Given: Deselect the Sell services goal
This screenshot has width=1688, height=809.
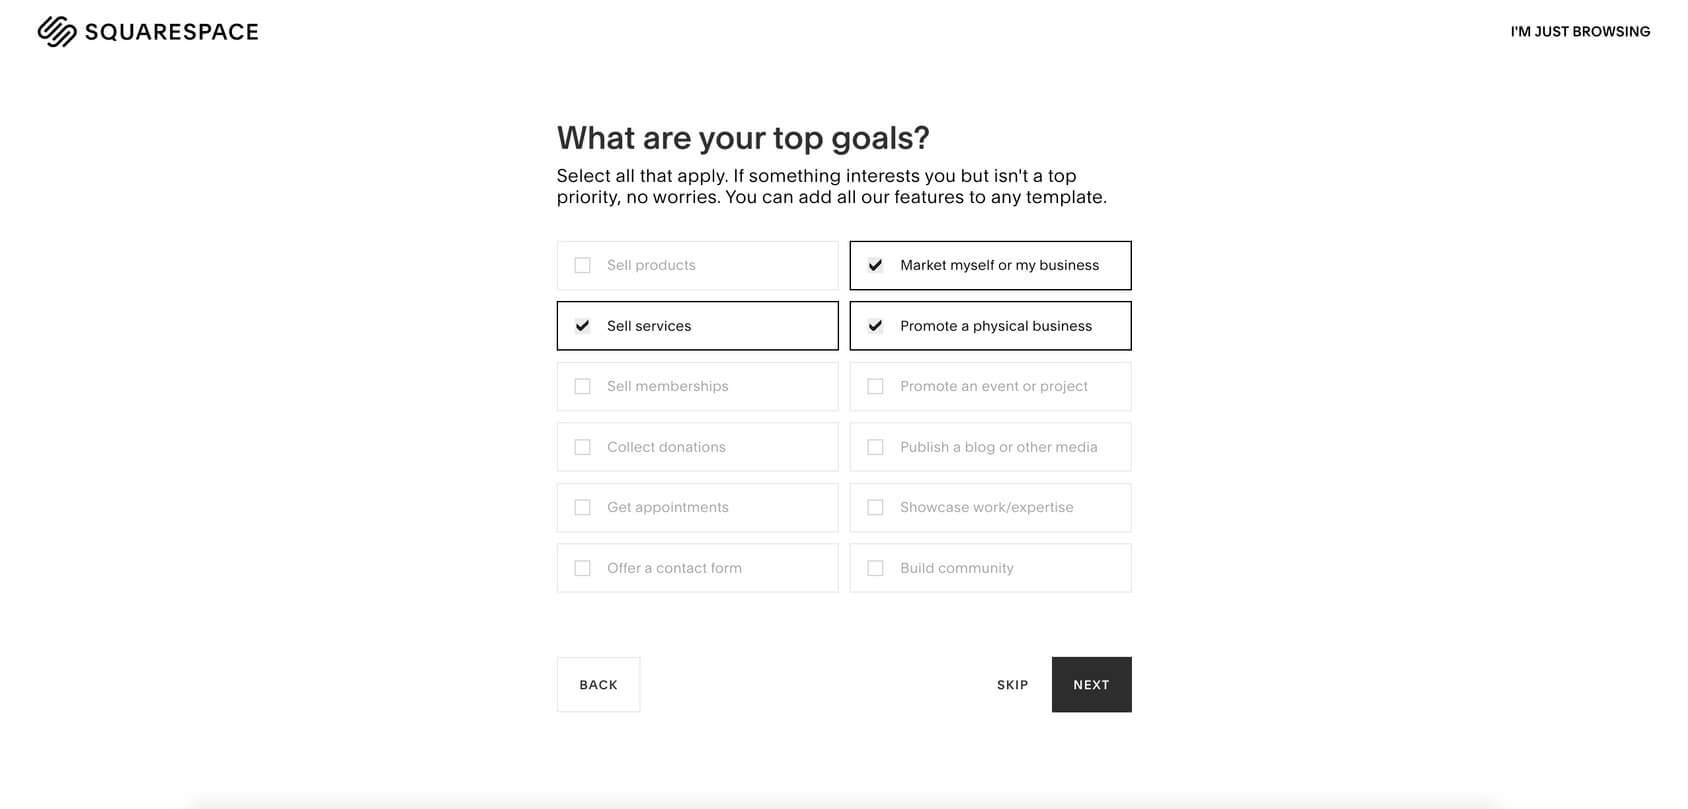Looking at the screenshot, I should (x=697, y=325).
